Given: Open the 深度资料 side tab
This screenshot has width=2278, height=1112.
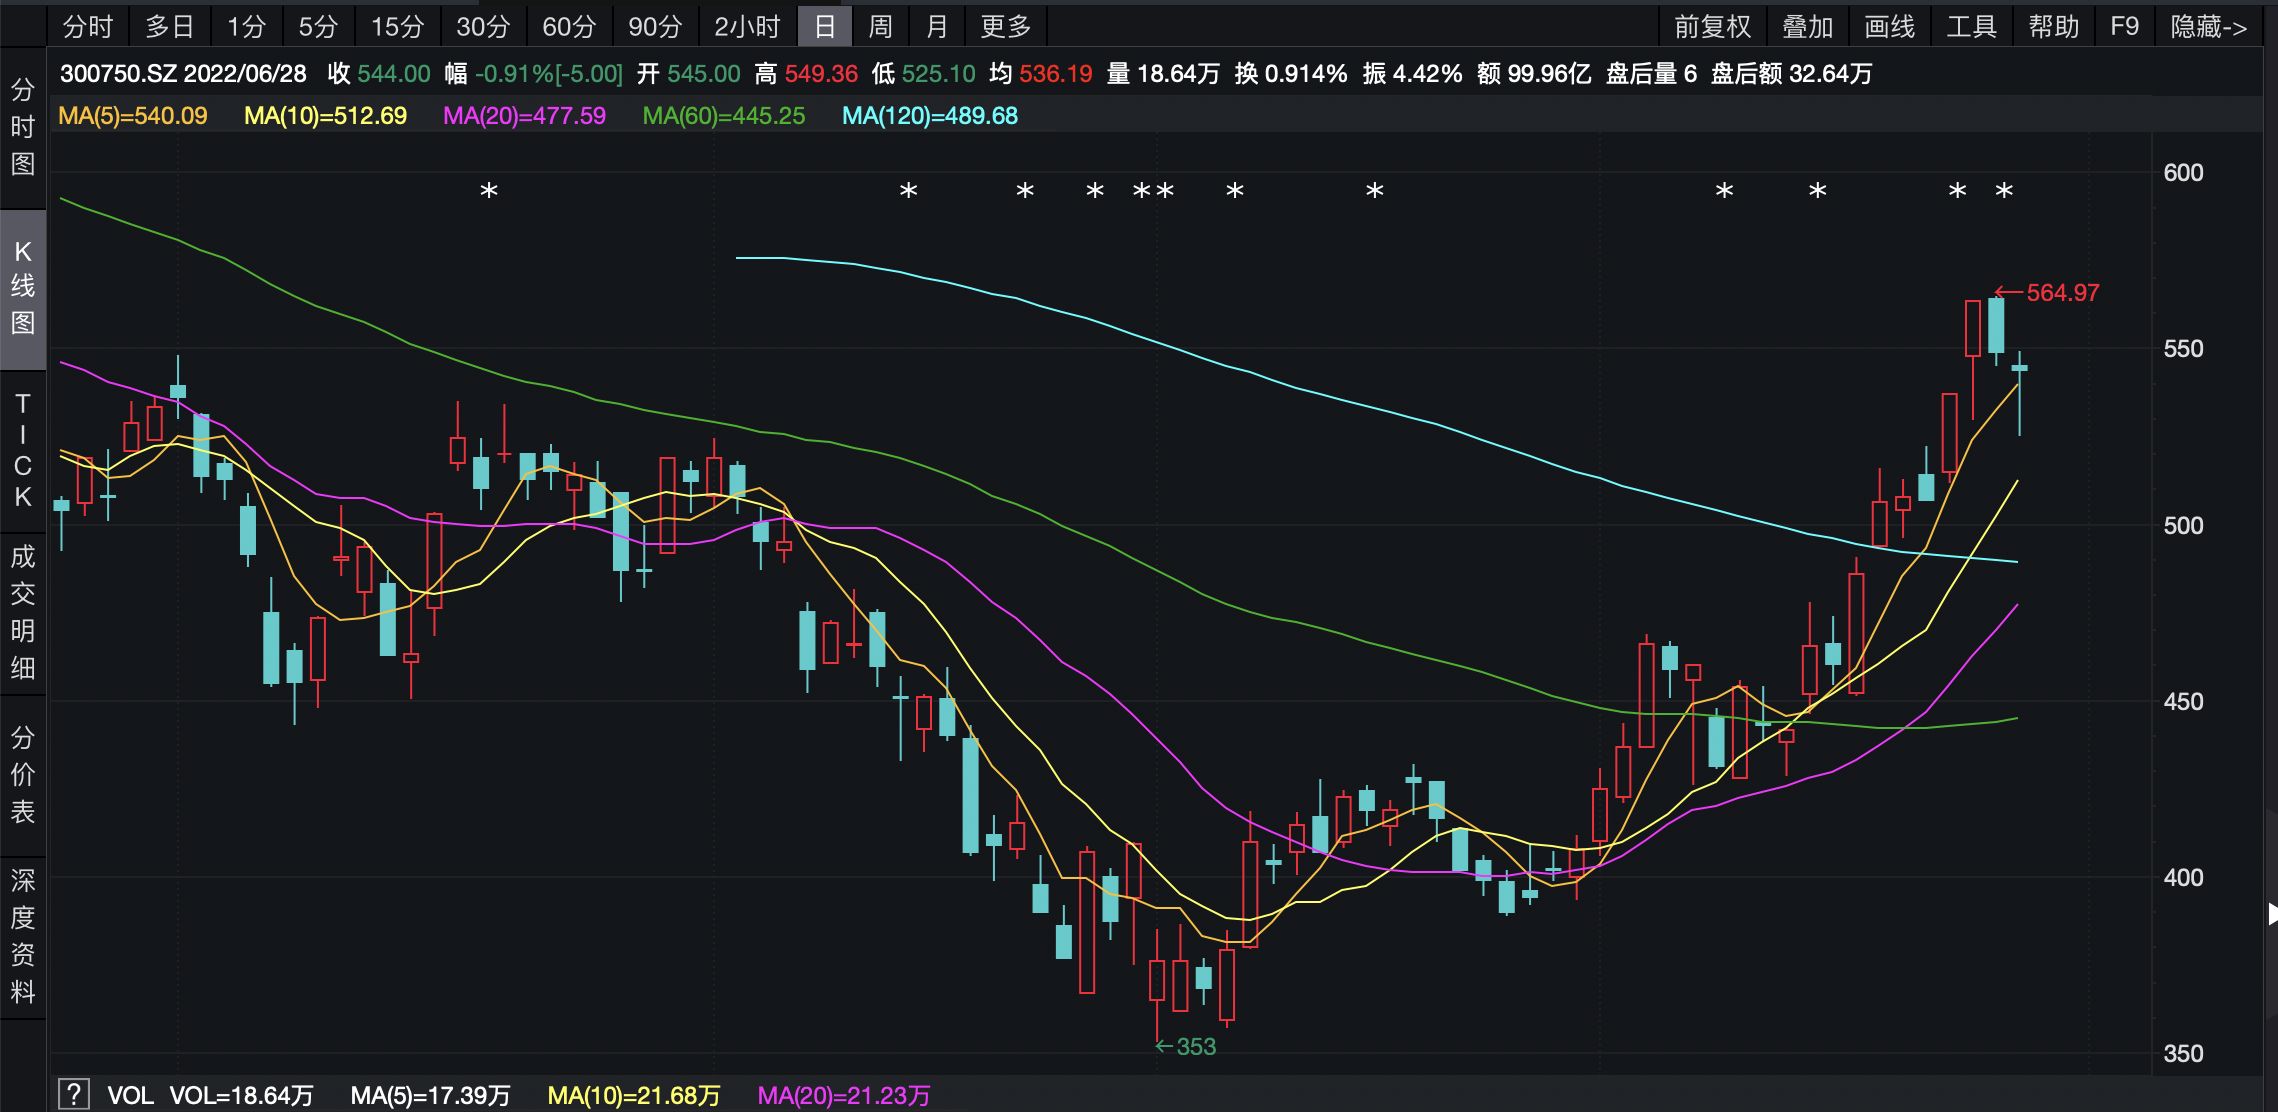Looking at the screenshot, I should [x=22, y=935].
